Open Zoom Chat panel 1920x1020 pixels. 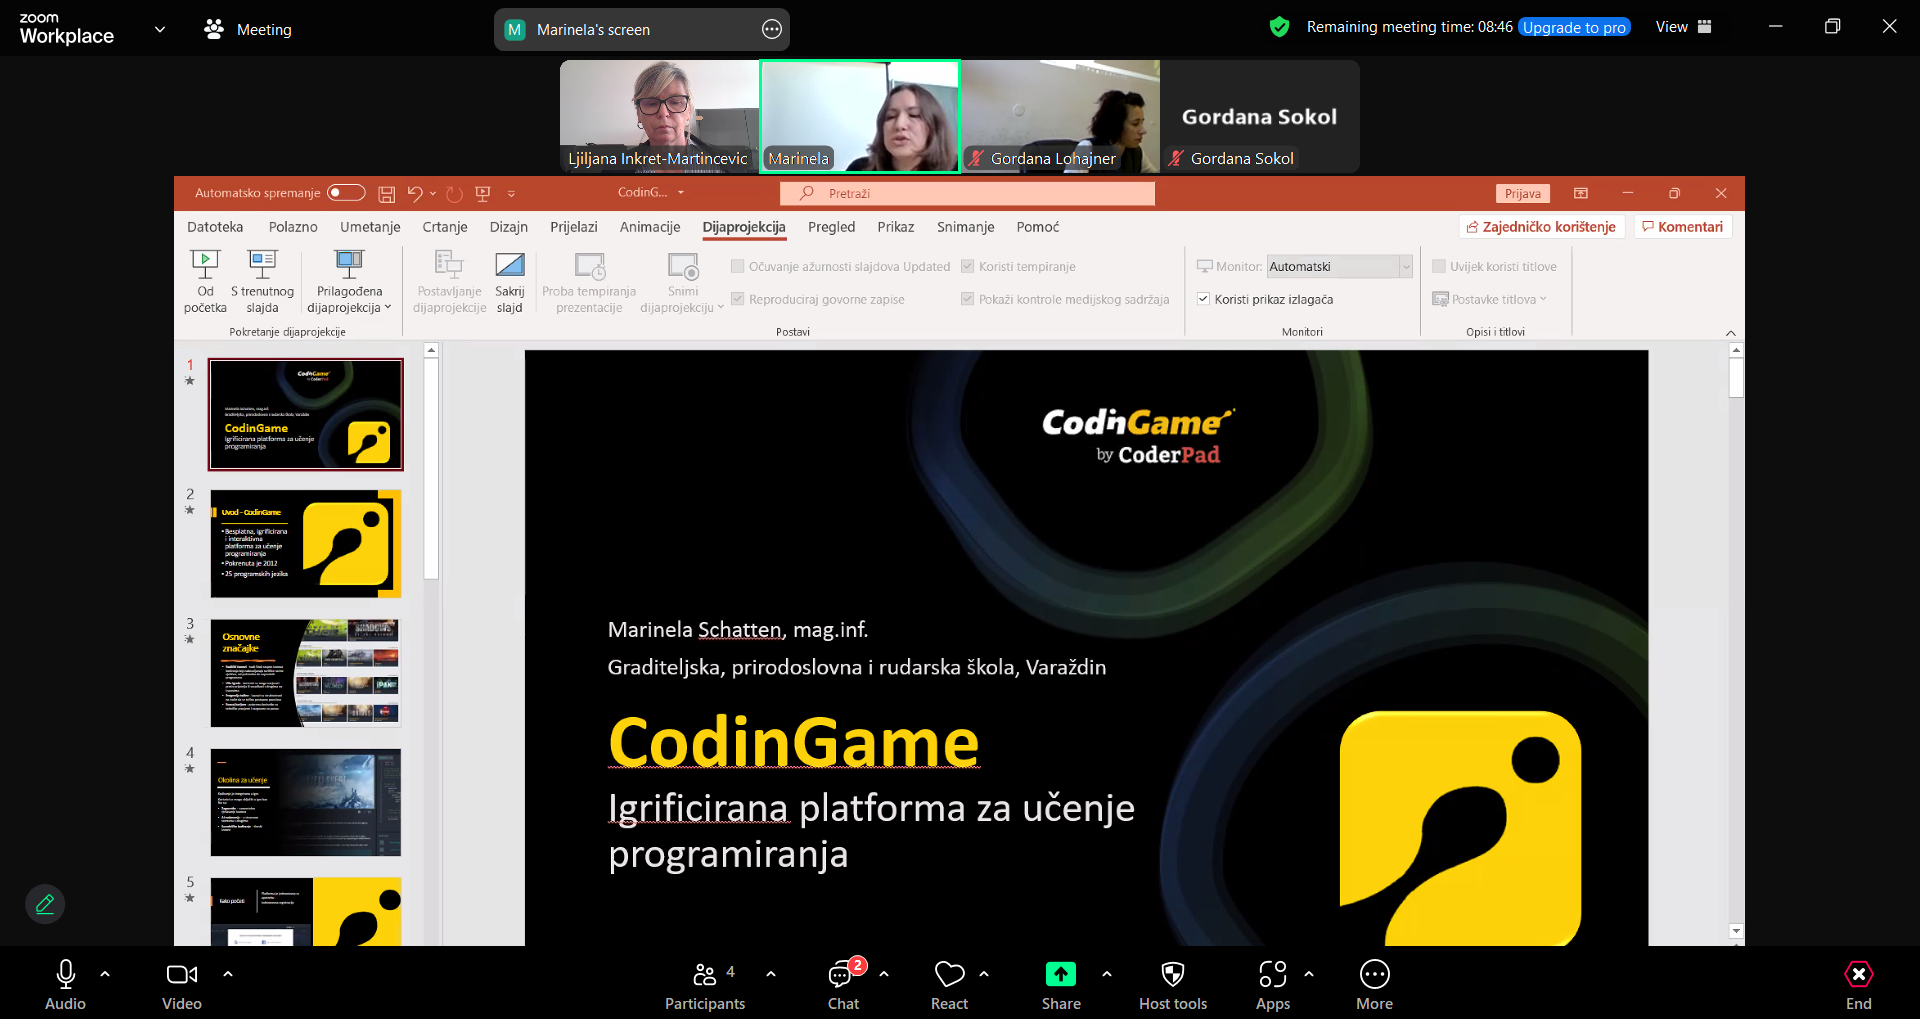click(843, 985)
